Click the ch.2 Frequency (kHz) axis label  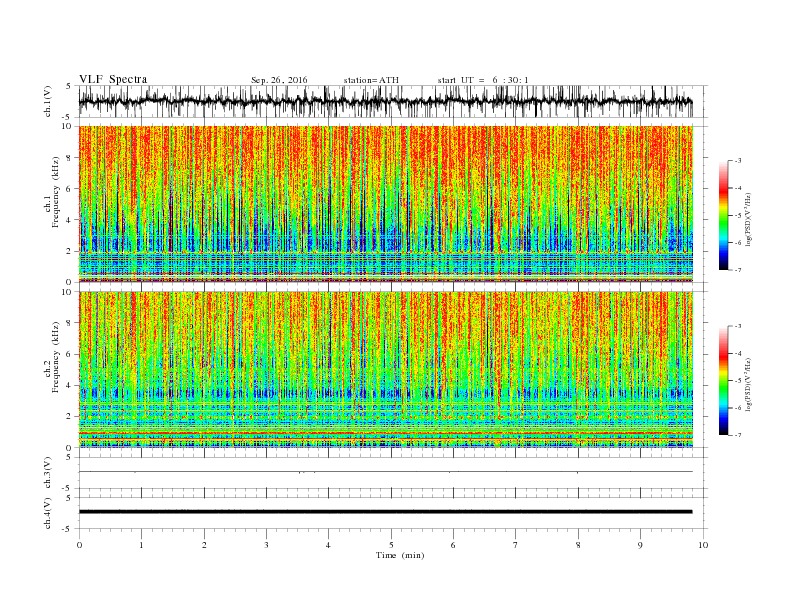52,356
